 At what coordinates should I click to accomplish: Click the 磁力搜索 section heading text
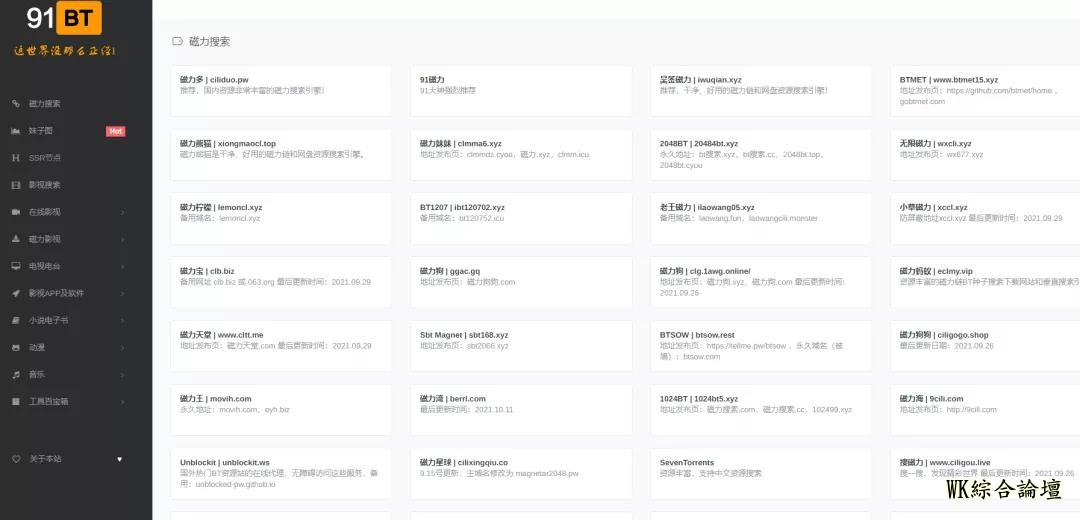click(209, 41)
